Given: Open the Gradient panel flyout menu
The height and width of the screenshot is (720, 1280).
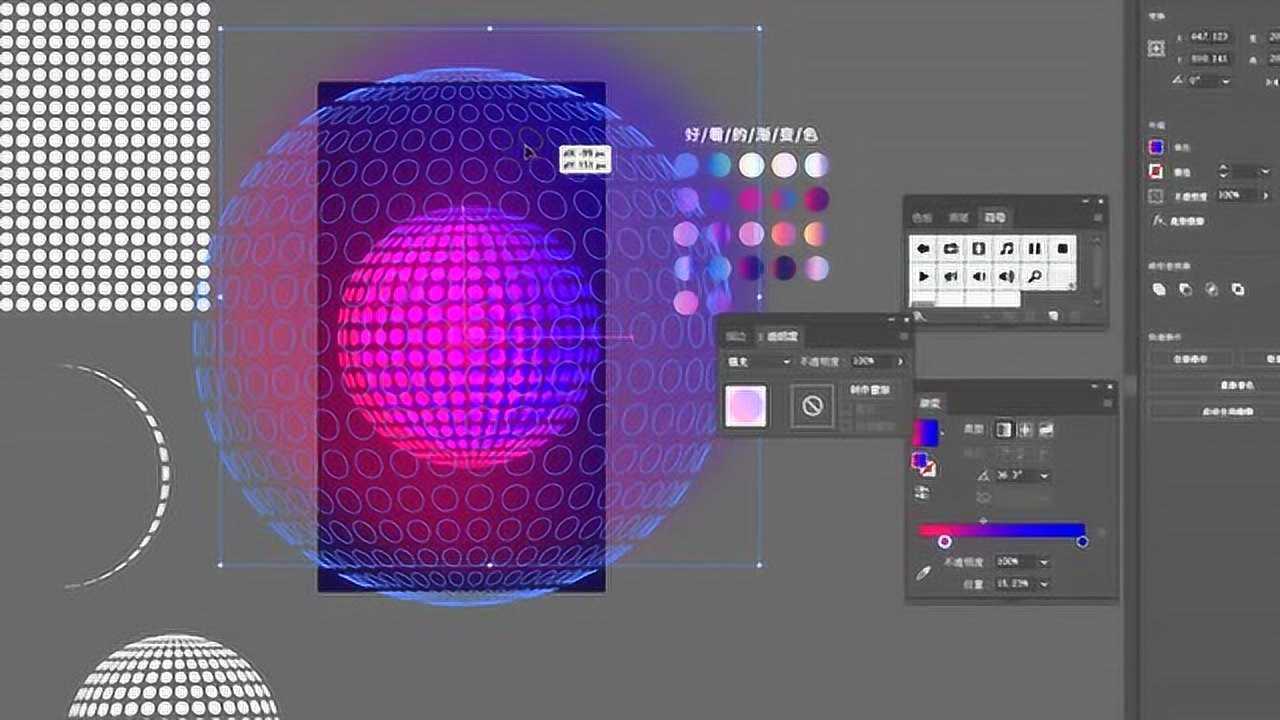Looking at the screenshot, I should [x=1108, y=403].
